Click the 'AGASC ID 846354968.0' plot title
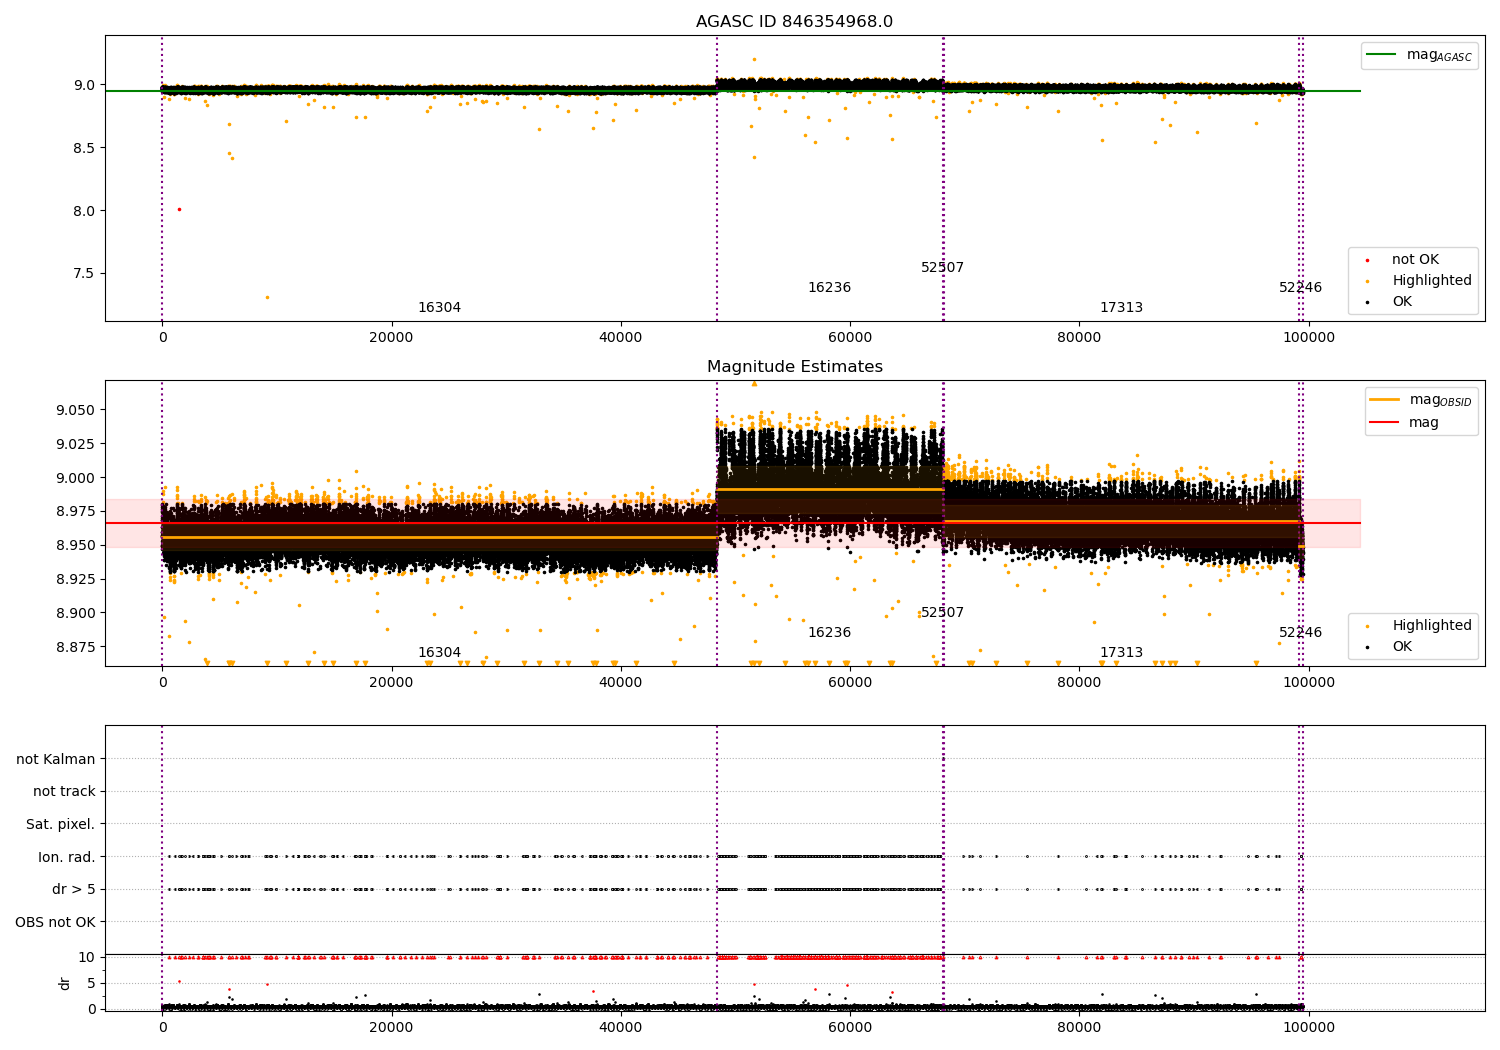The image size is (1500, 1050). [x=794, y=22]
